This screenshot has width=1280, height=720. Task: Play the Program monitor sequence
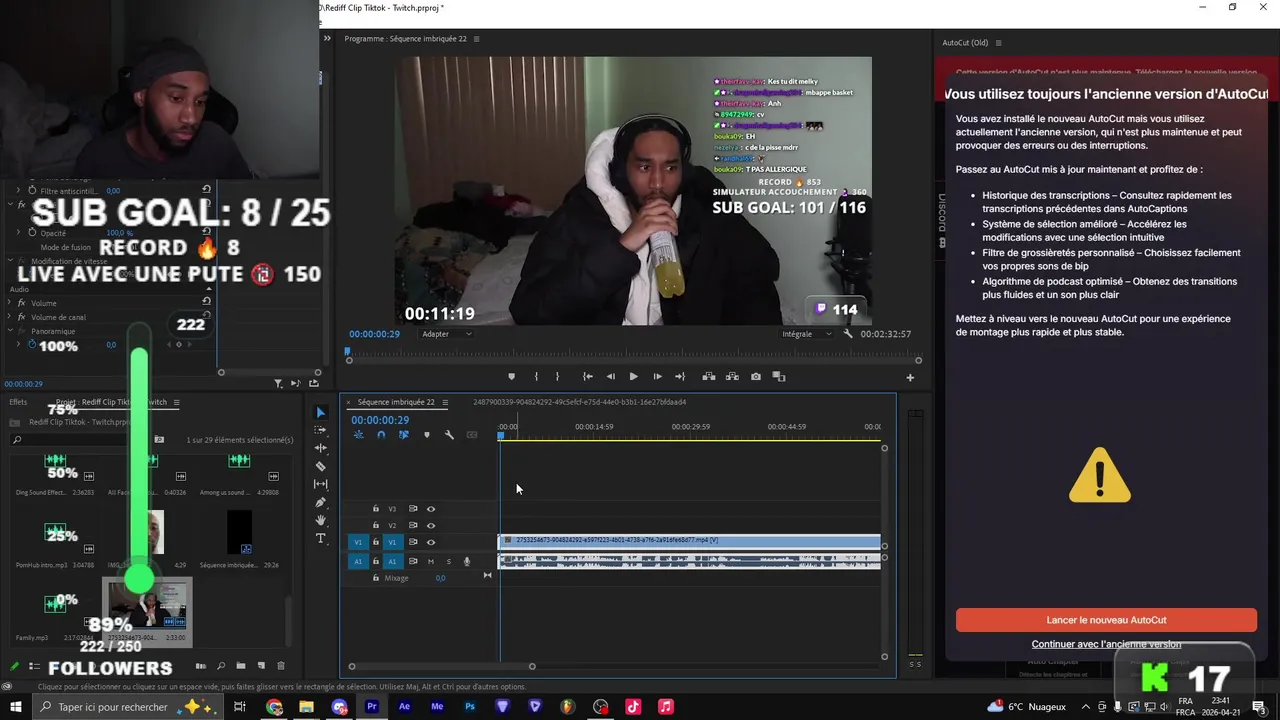point(633,377)
